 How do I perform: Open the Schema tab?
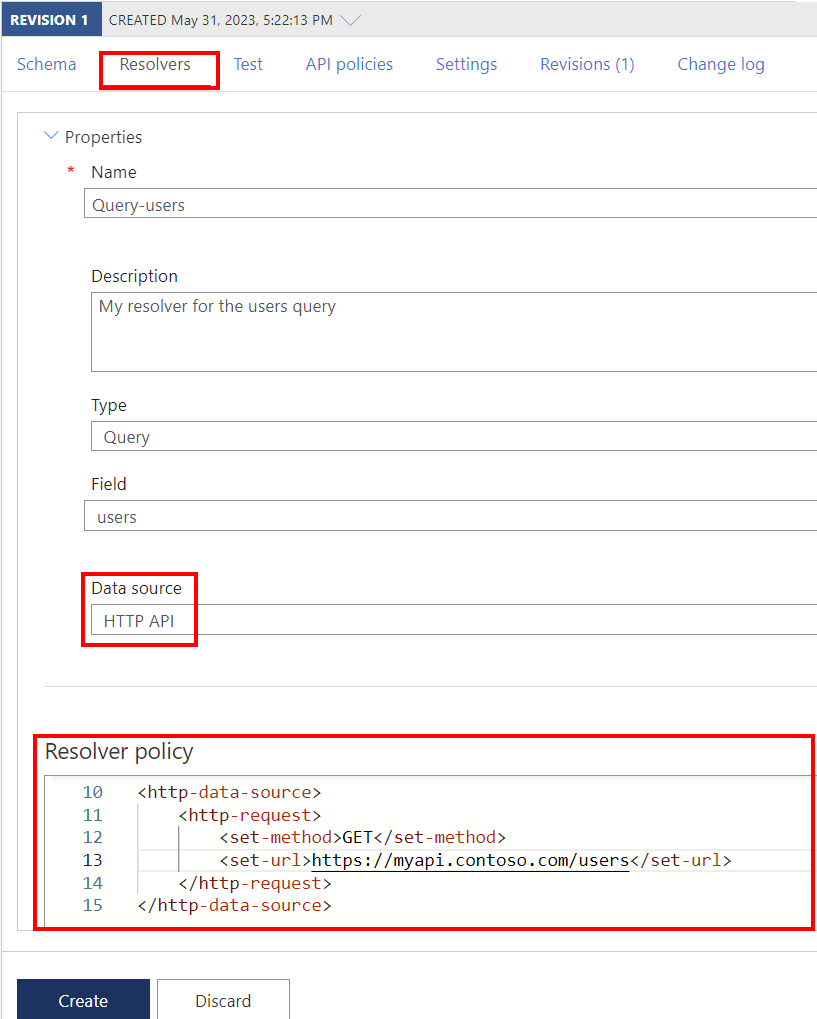pos(46,64)
